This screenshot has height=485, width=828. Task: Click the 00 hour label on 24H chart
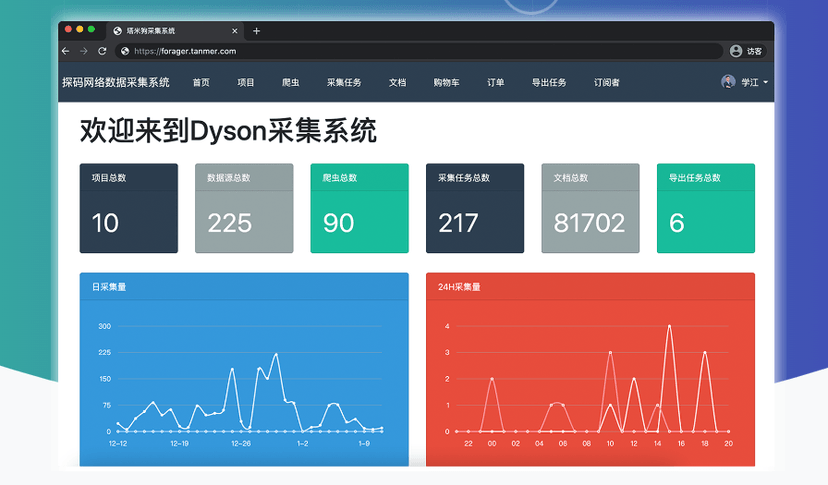(492, 444)
